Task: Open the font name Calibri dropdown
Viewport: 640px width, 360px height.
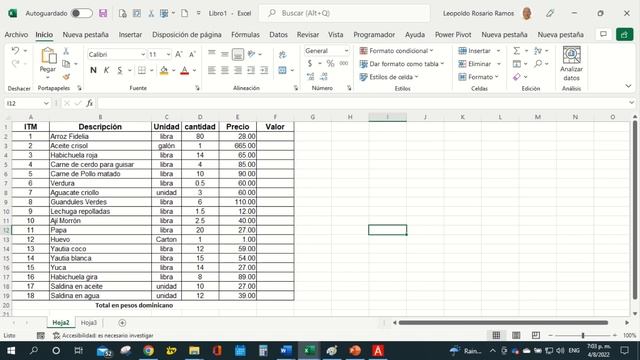Action: pos(143,55)
